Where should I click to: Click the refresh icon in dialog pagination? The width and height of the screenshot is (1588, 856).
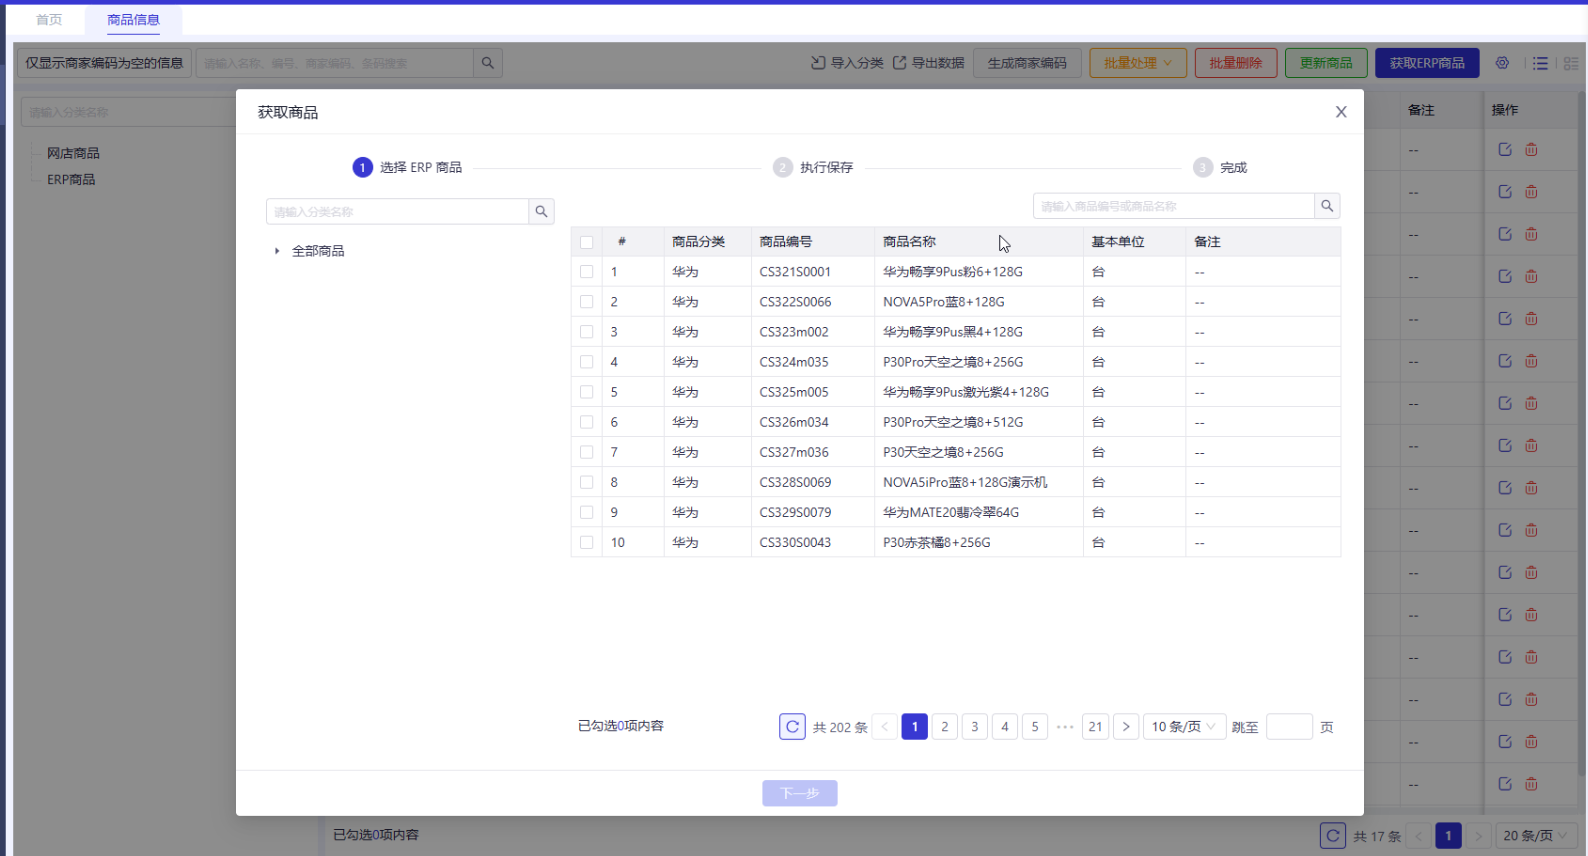792,727
